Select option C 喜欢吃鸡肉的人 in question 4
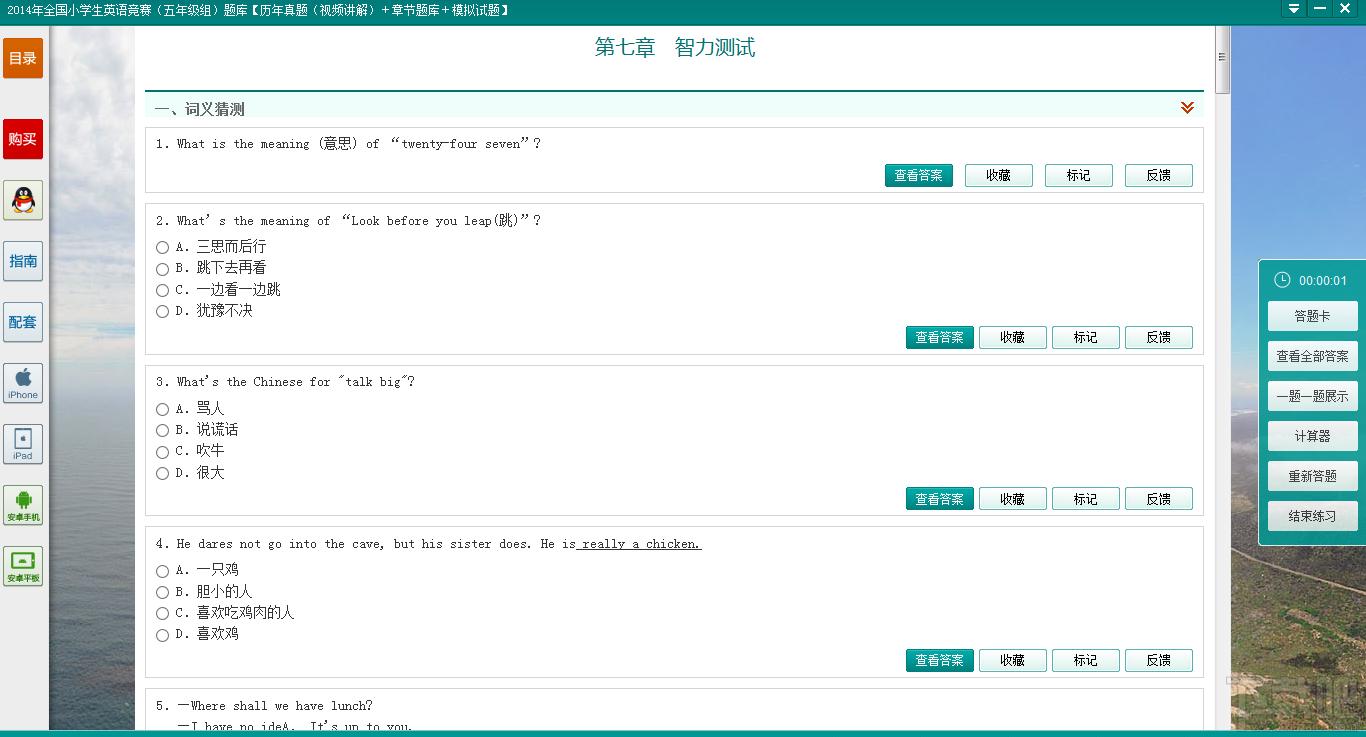Image resolution: width=1366 pixels, height=737 pixels. tap(162, 613)
